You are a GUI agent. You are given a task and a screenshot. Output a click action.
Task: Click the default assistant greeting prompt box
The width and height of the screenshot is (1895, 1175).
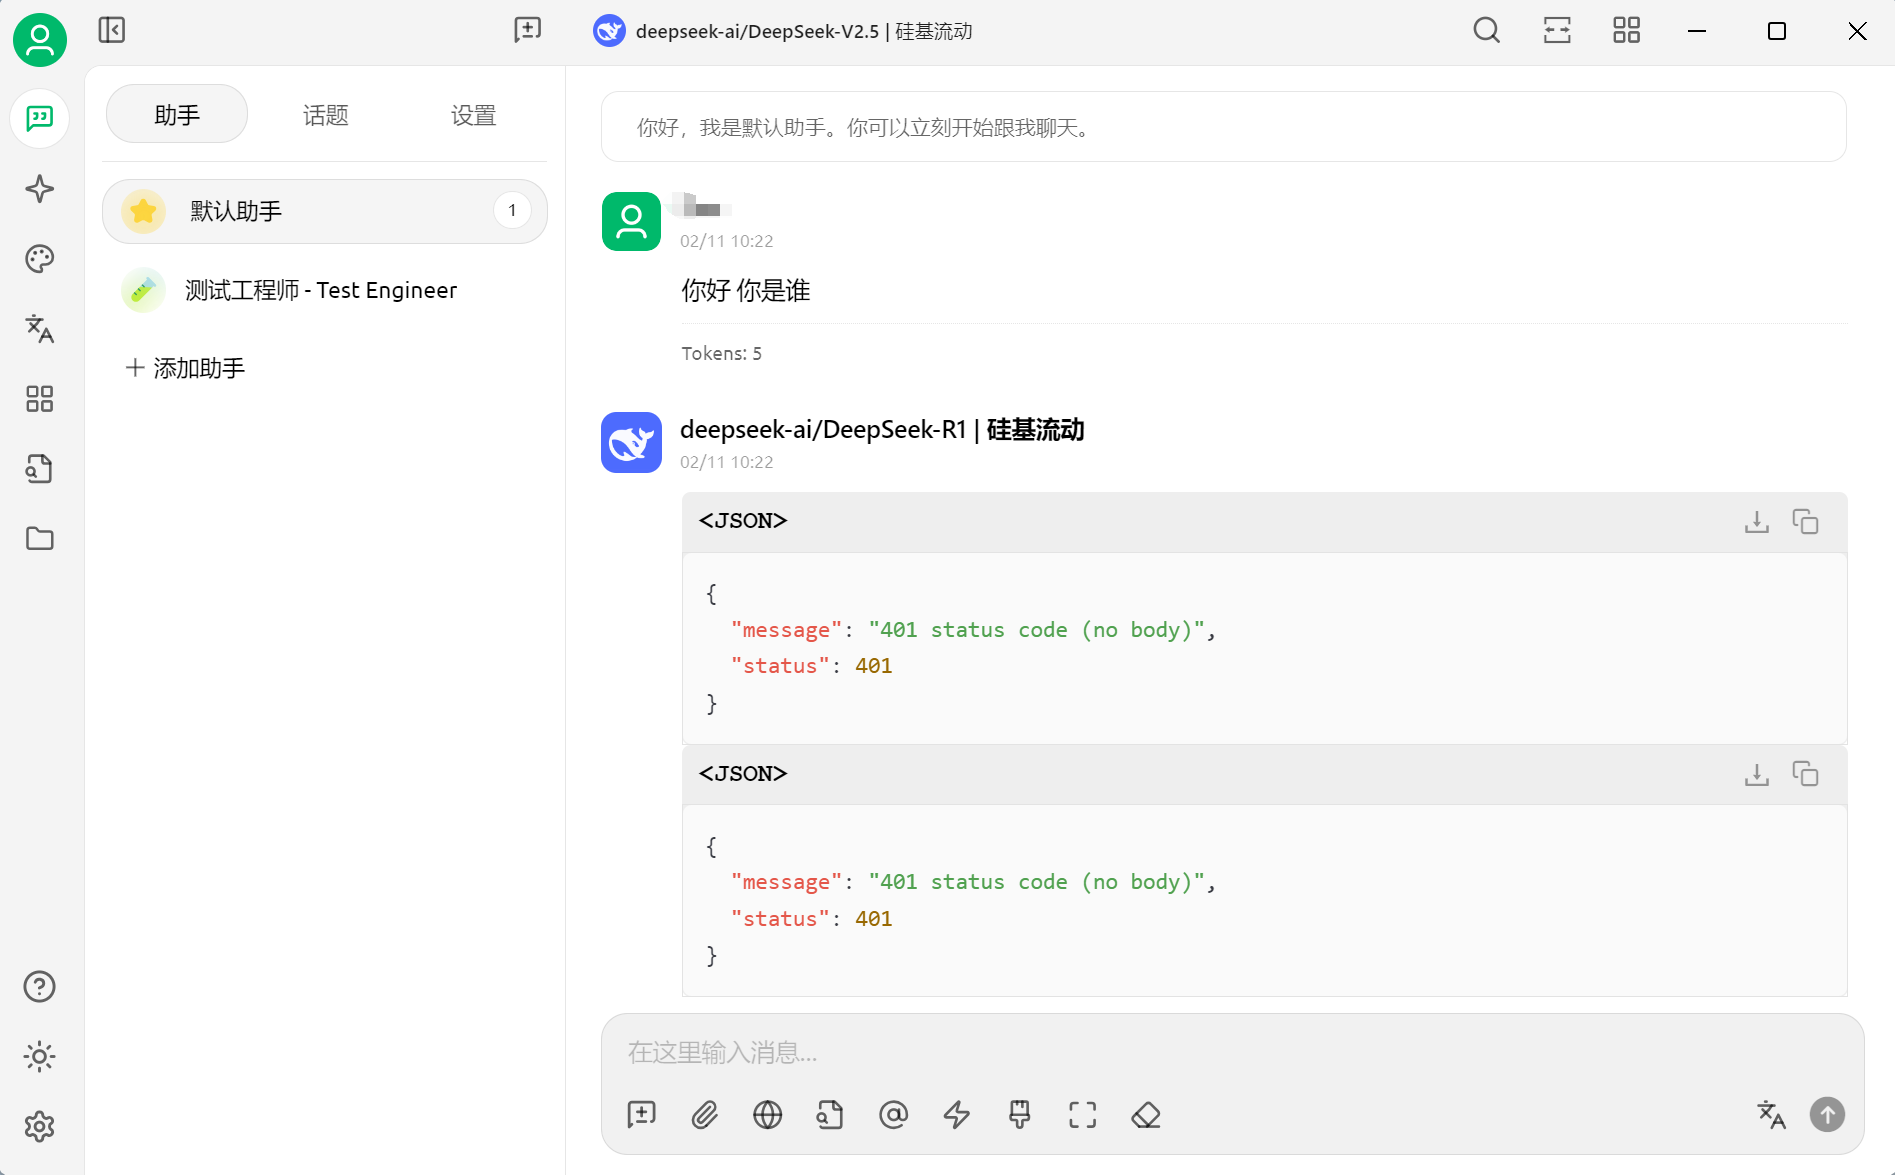1223,127
